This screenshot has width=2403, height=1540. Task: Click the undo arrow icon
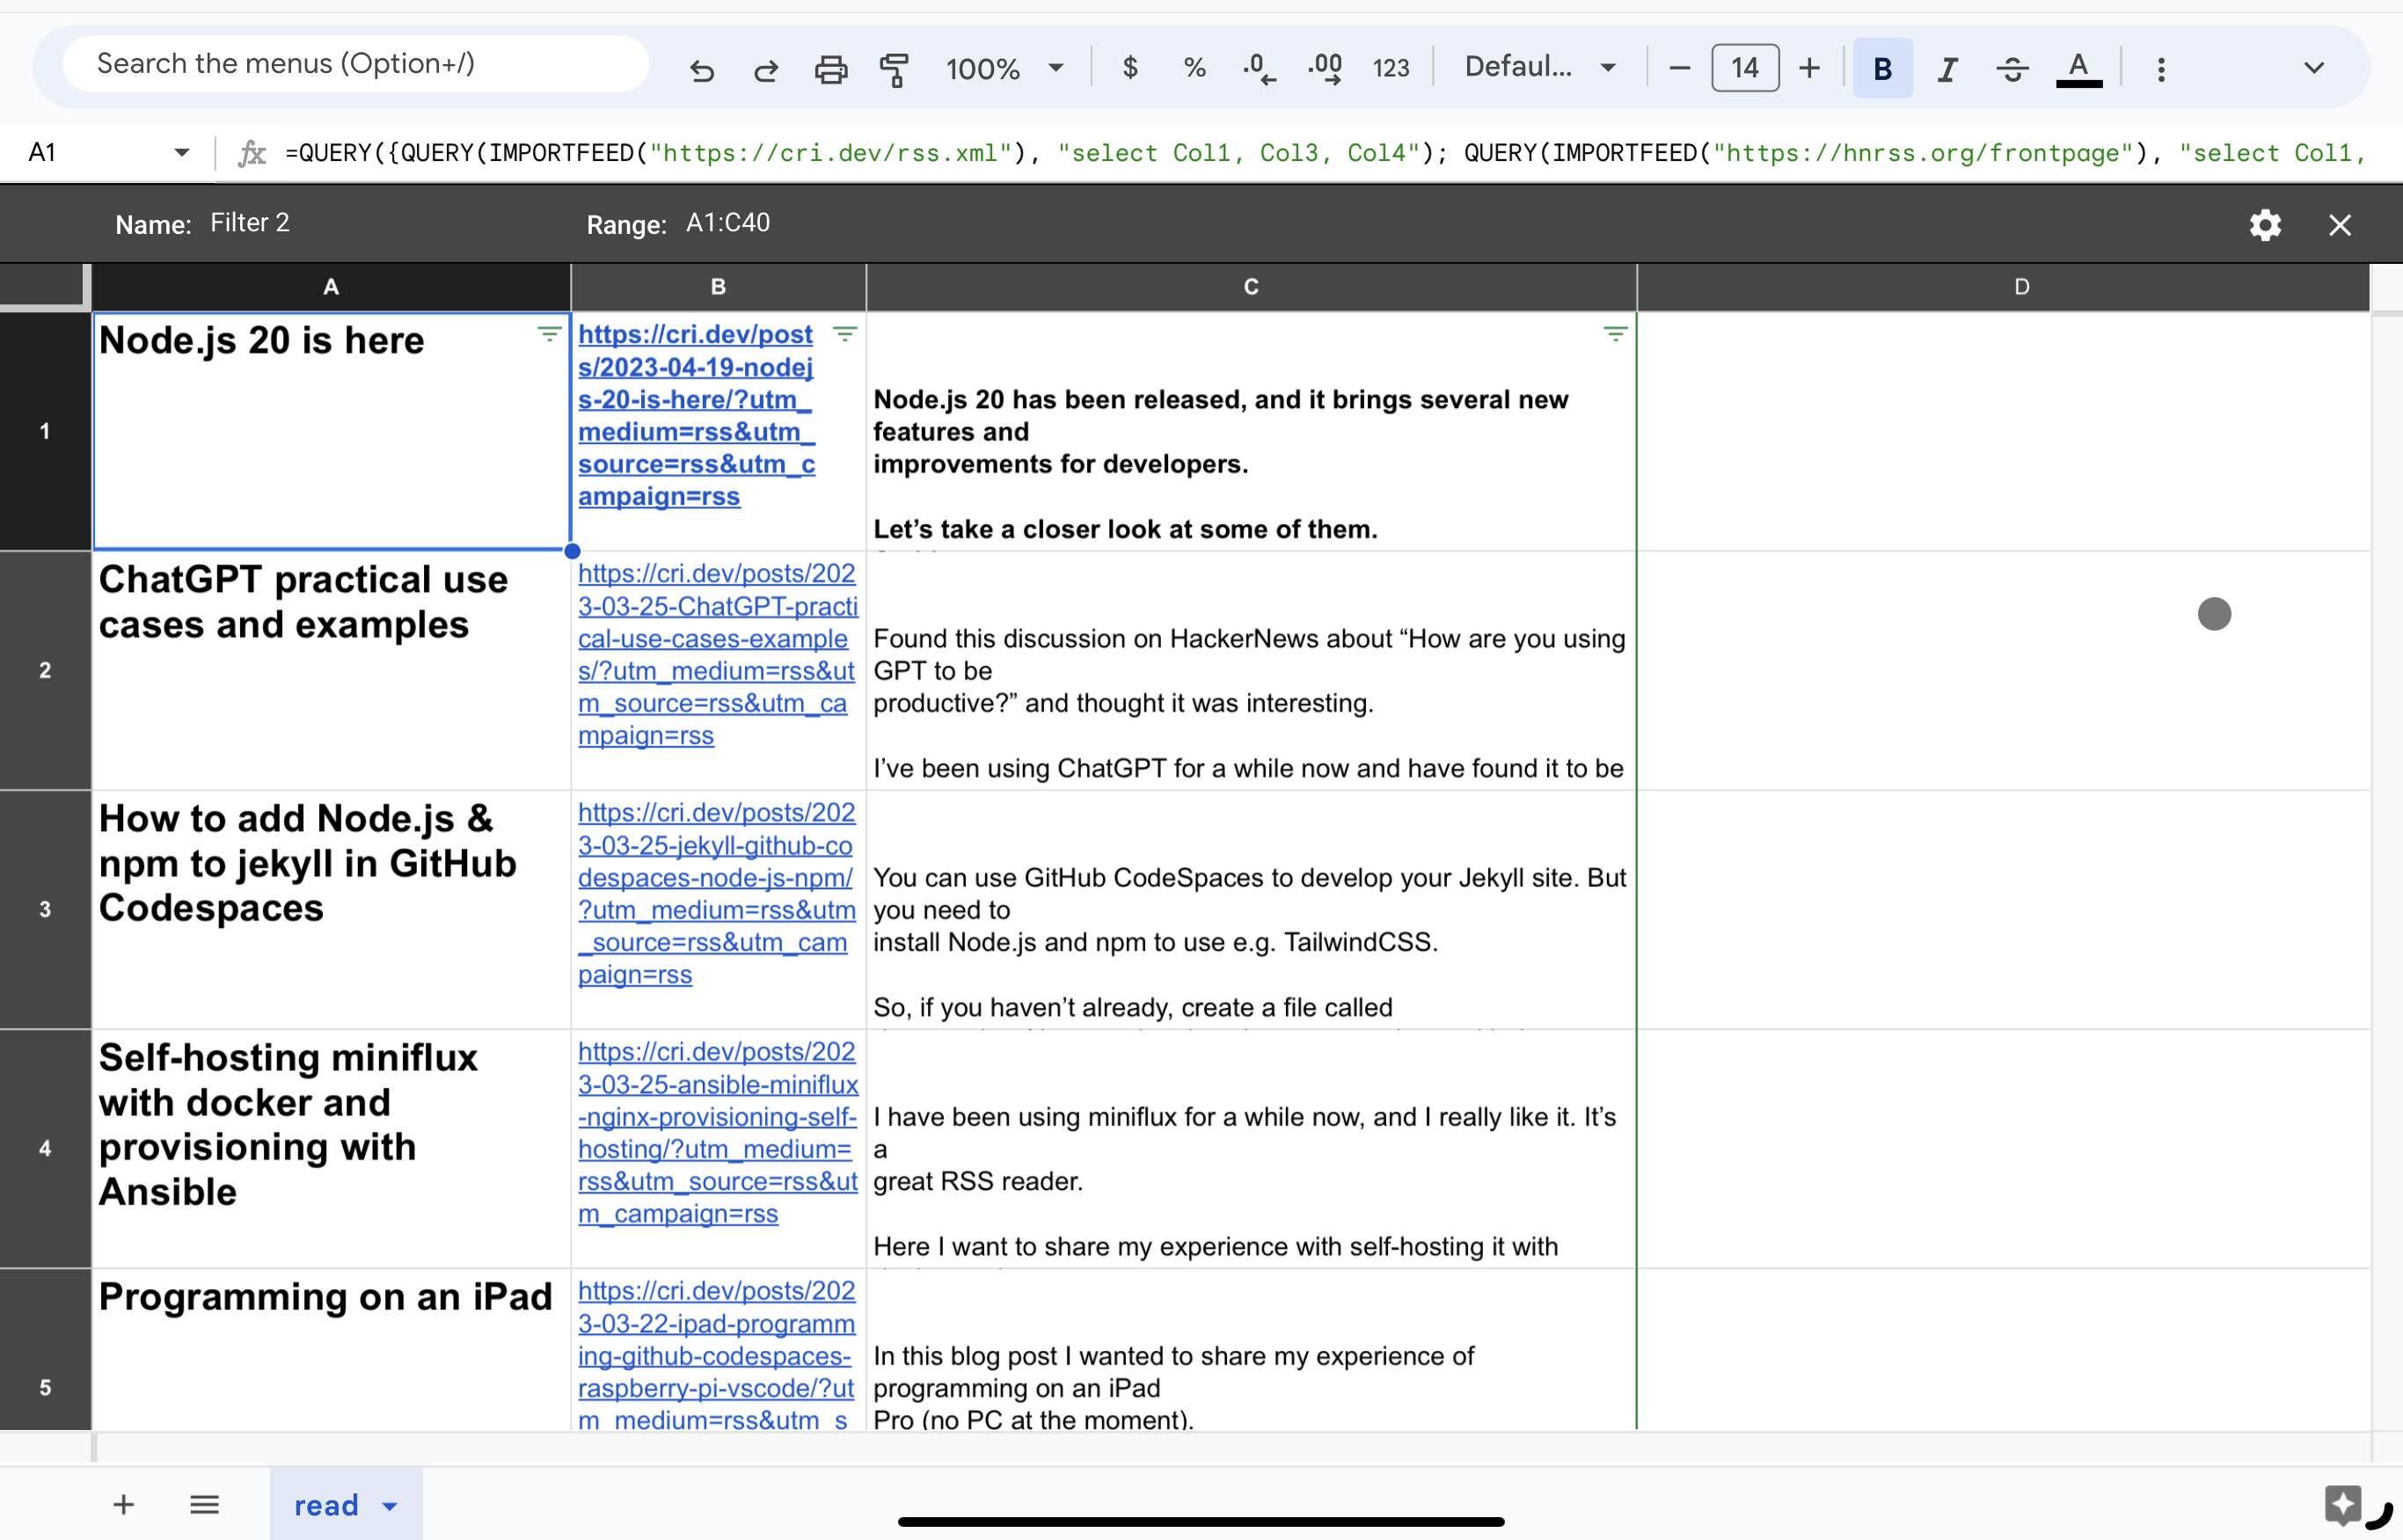click(701, 67)
